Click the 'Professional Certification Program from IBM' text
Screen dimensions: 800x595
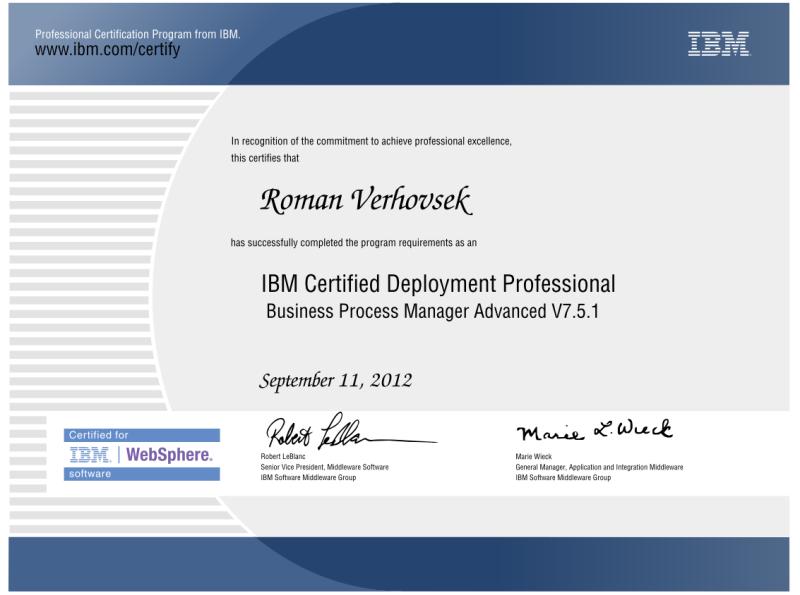137,34
